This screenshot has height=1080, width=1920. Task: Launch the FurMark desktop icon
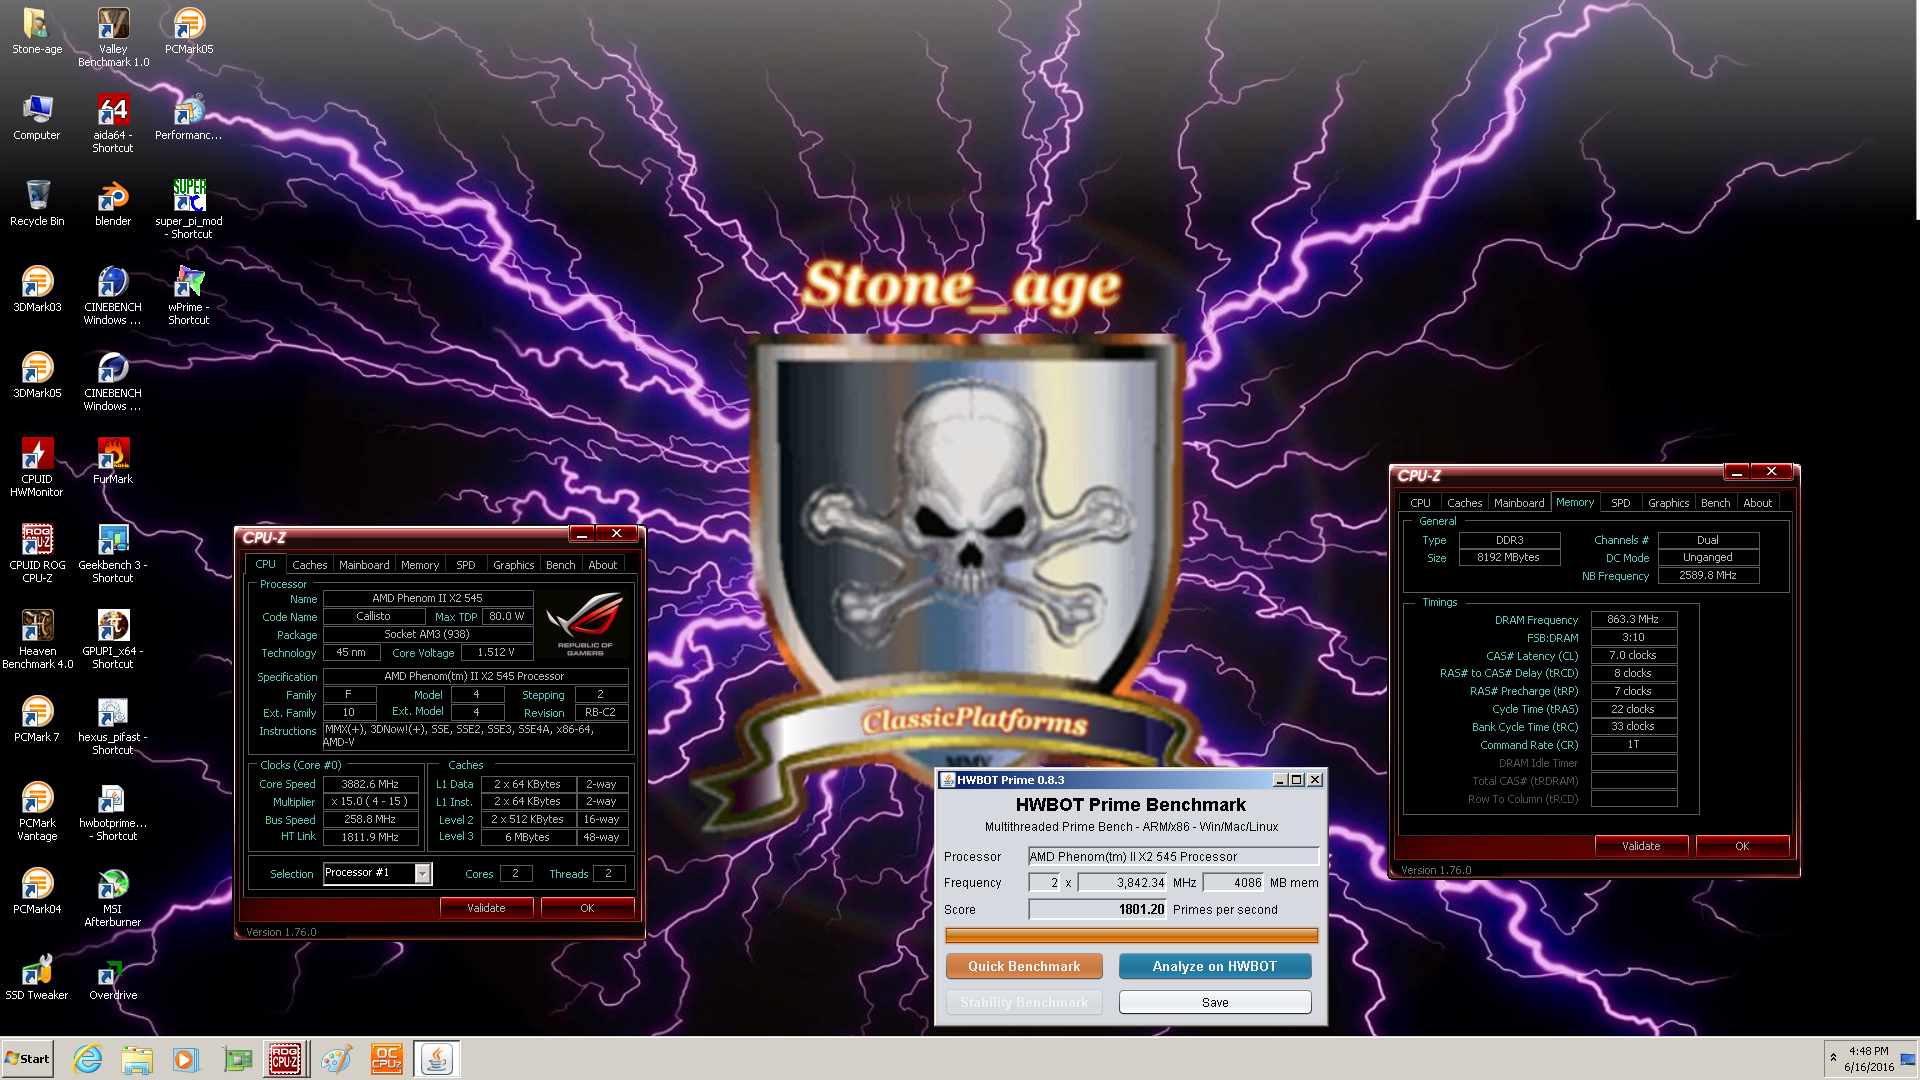coord(113,461)
